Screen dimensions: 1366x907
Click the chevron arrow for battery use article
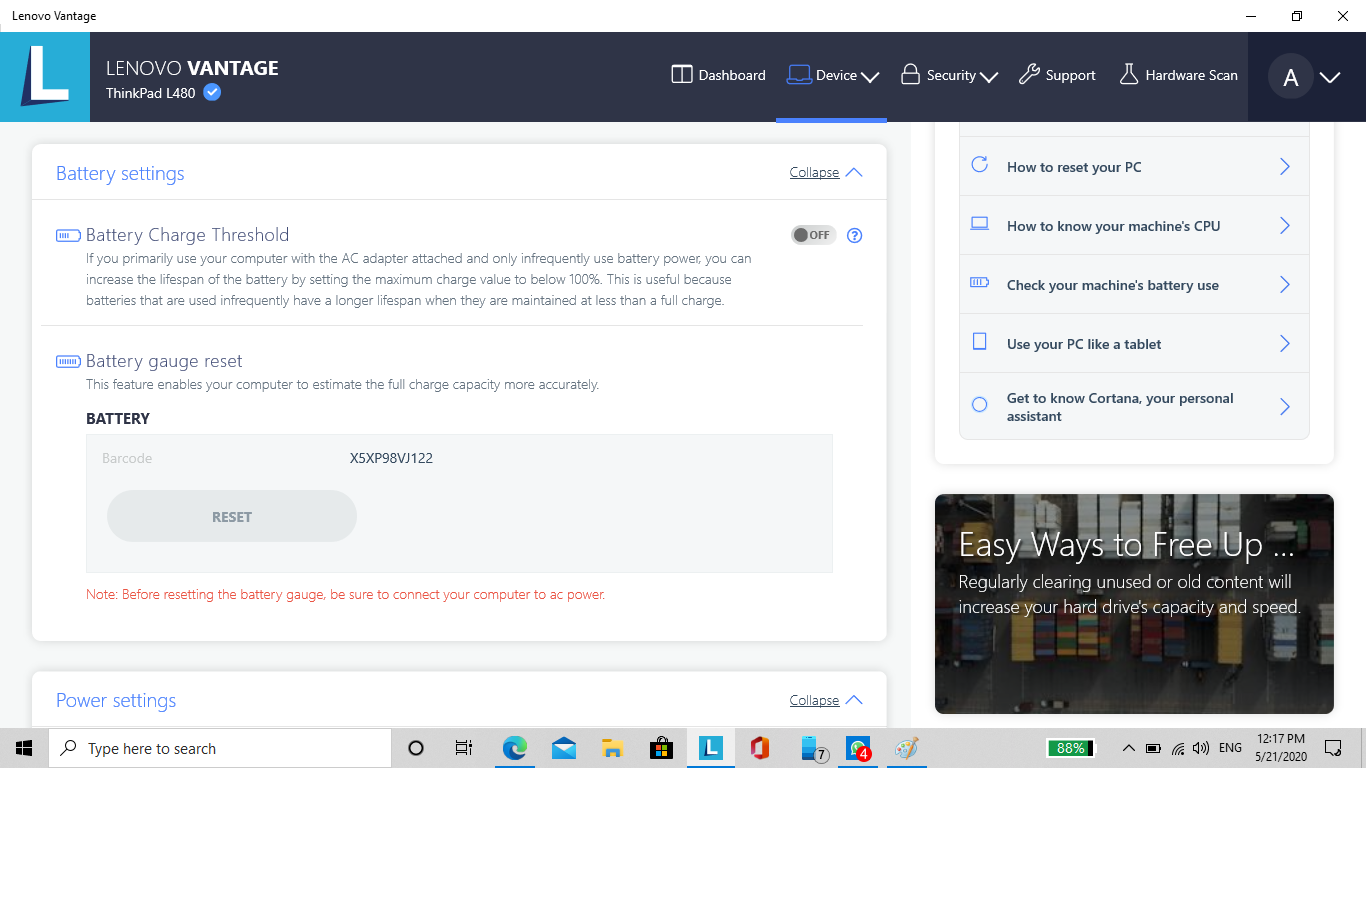pos(1285,284)
